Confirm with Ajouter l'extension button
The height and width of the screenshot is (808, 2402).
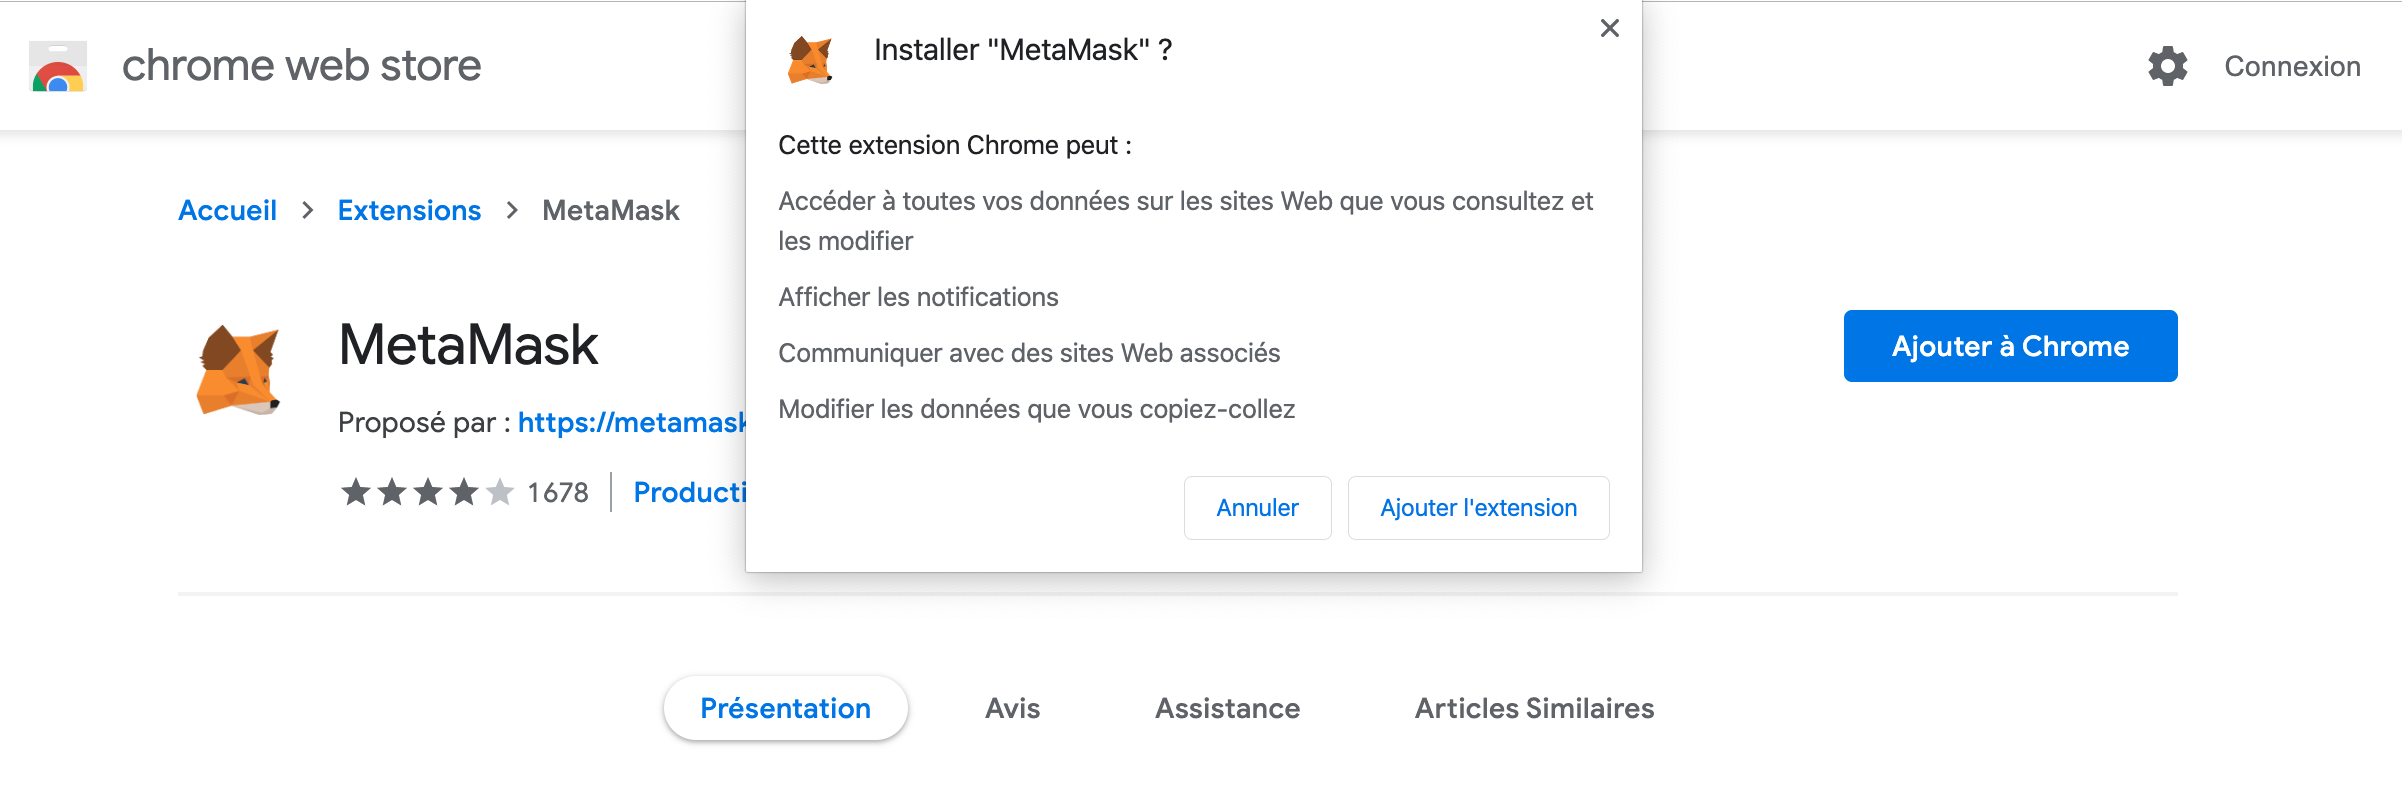[1478, 508]
